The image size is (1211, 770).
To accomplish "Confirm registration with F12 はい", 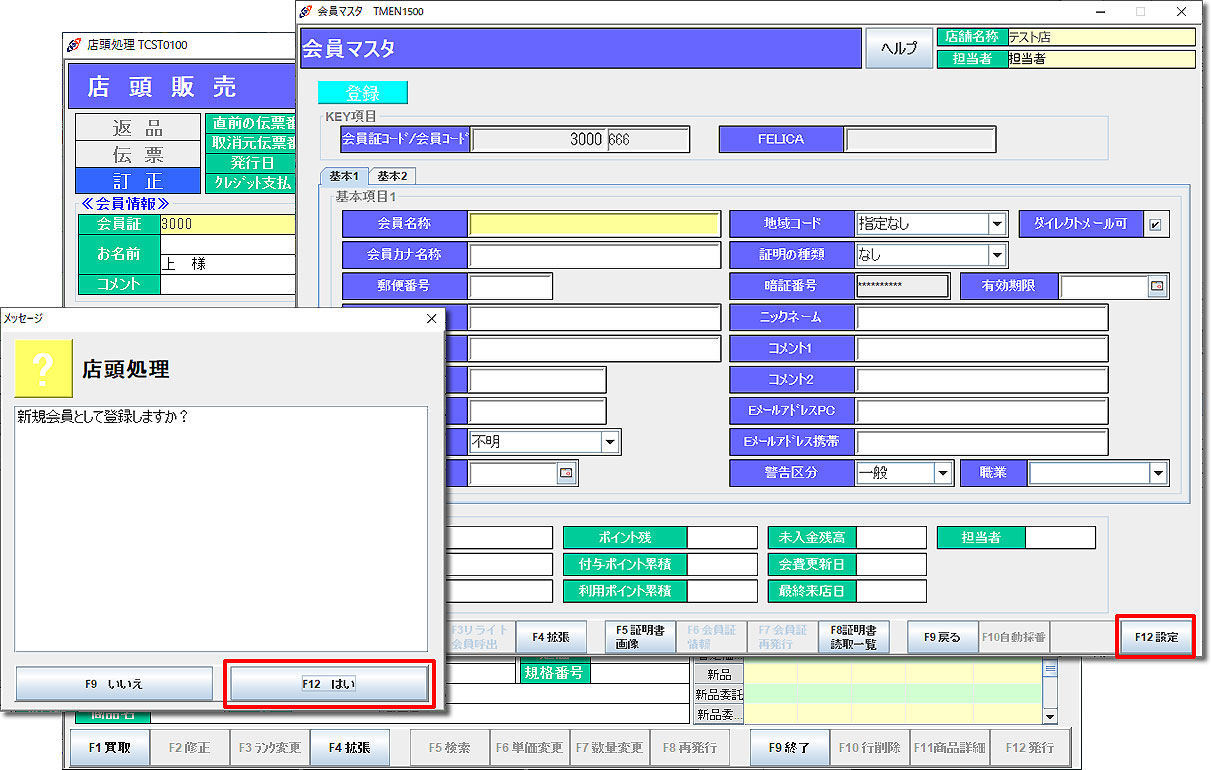I will [x=329, y=684].
